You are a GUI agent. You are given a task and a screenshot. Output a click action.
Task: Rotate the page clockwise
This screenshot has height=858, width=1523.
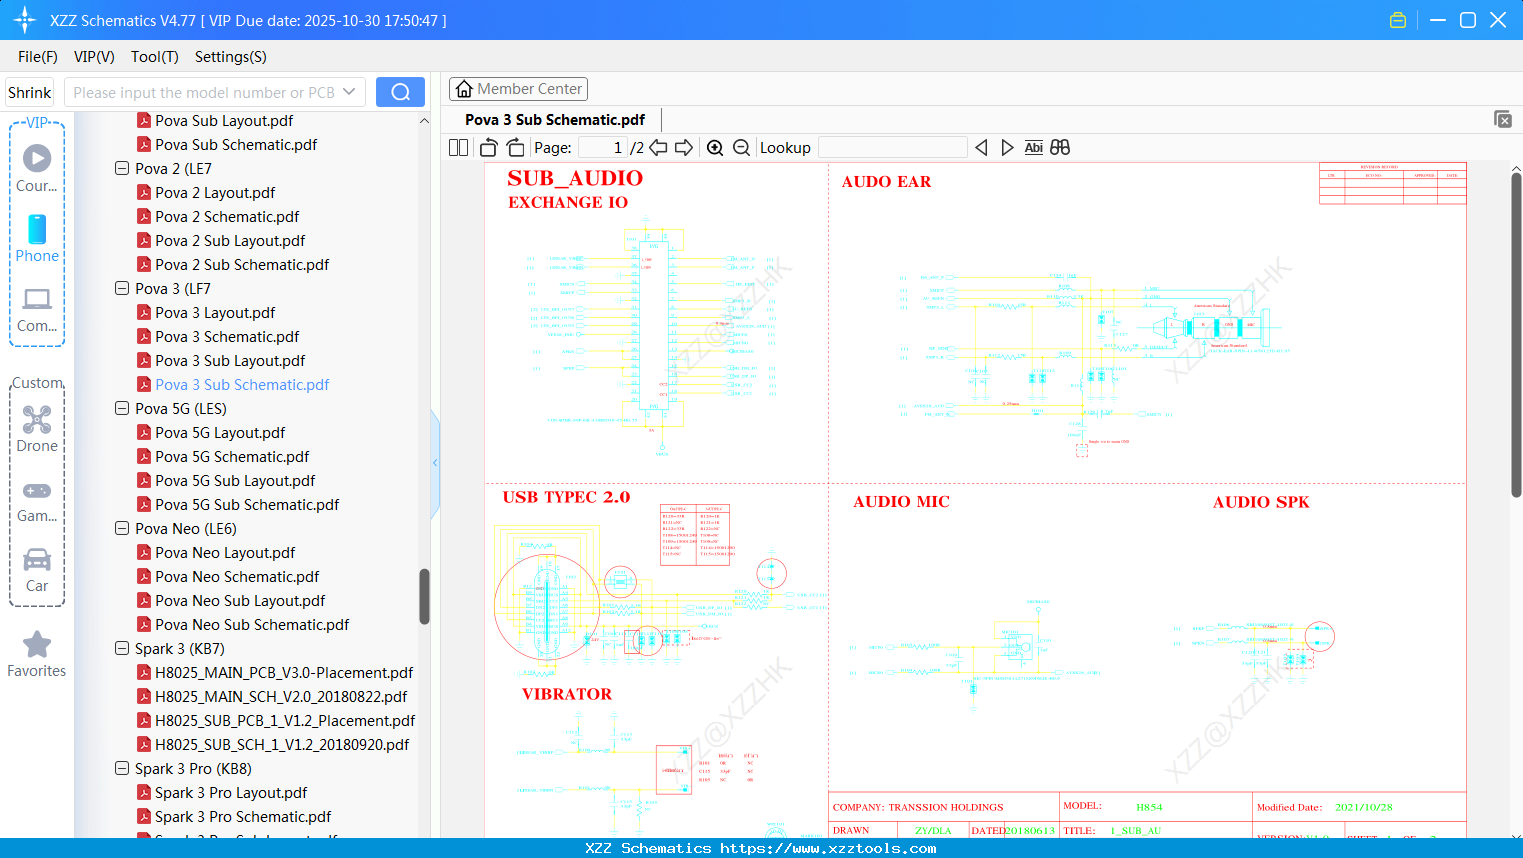tap(514, 146)
